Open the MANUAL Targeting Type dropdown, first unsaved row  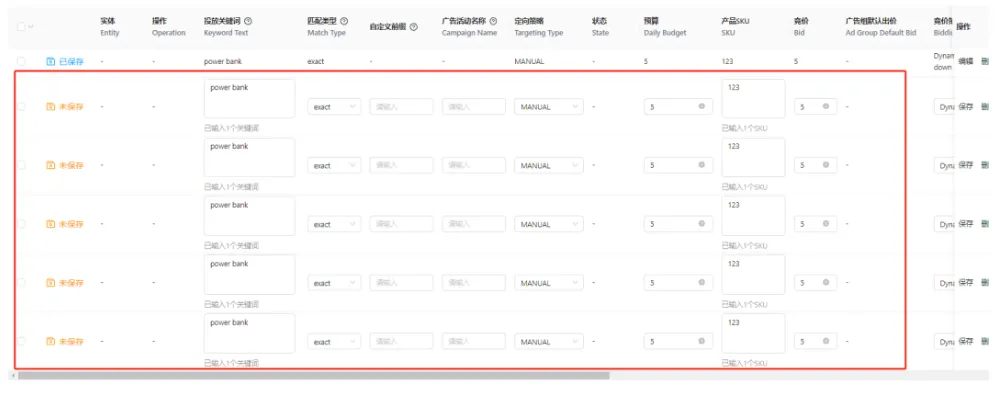tap(549, 107)
